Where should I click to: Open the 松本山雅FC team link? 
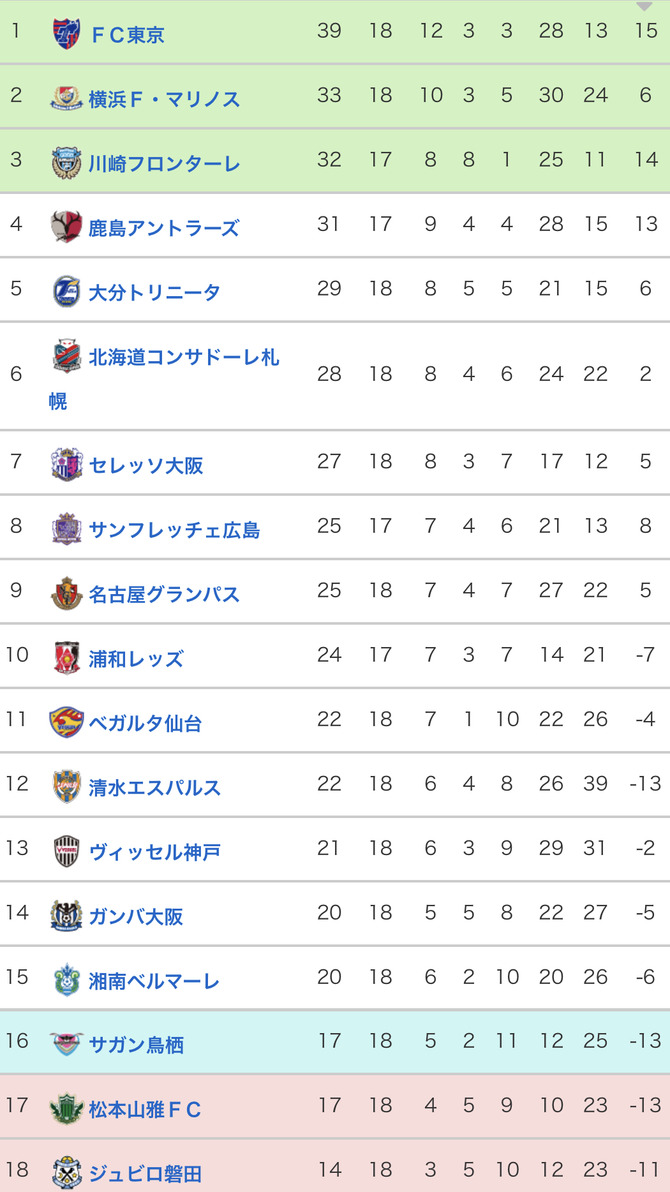pos(145,1110)
